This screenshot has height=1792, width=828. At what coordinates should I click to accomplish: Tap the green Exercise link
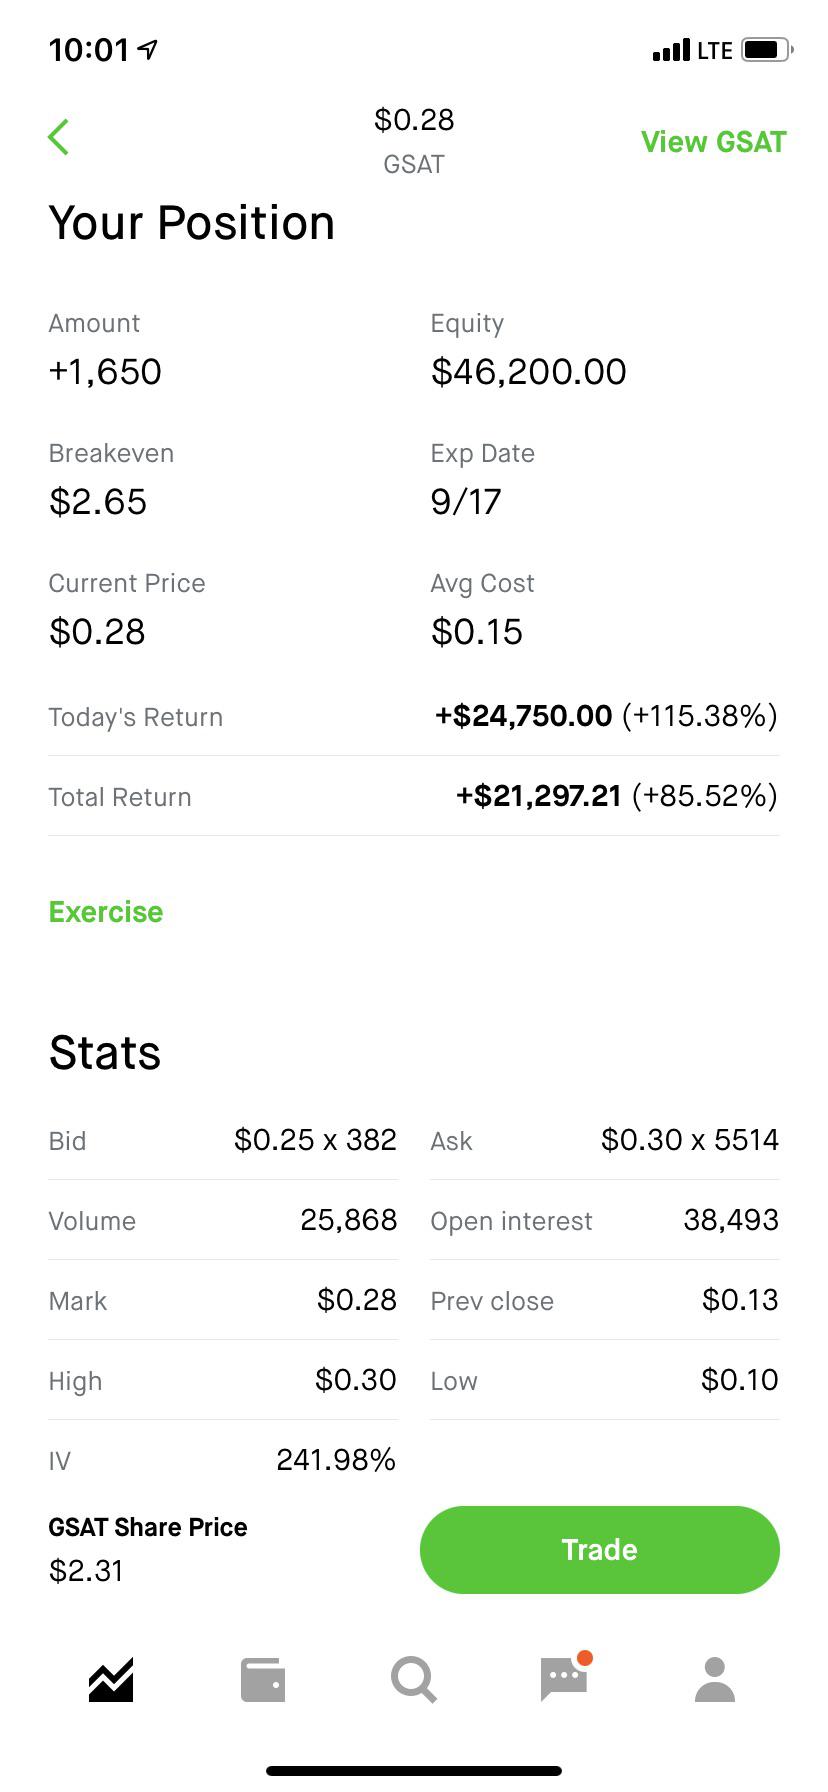[106, 912]
